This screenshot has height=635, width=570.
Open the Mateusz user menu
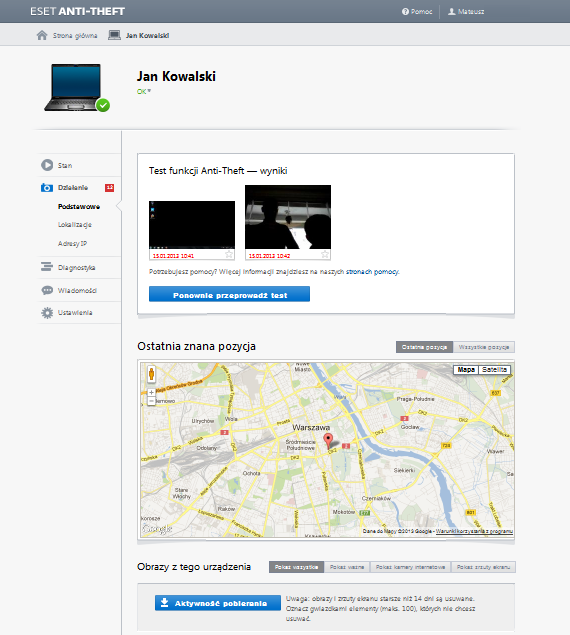466,12
